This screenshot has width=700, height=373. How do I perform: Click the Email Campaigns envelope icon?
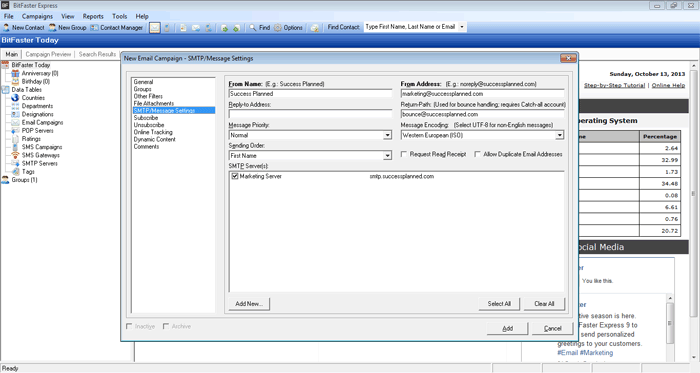pos(15,122)
